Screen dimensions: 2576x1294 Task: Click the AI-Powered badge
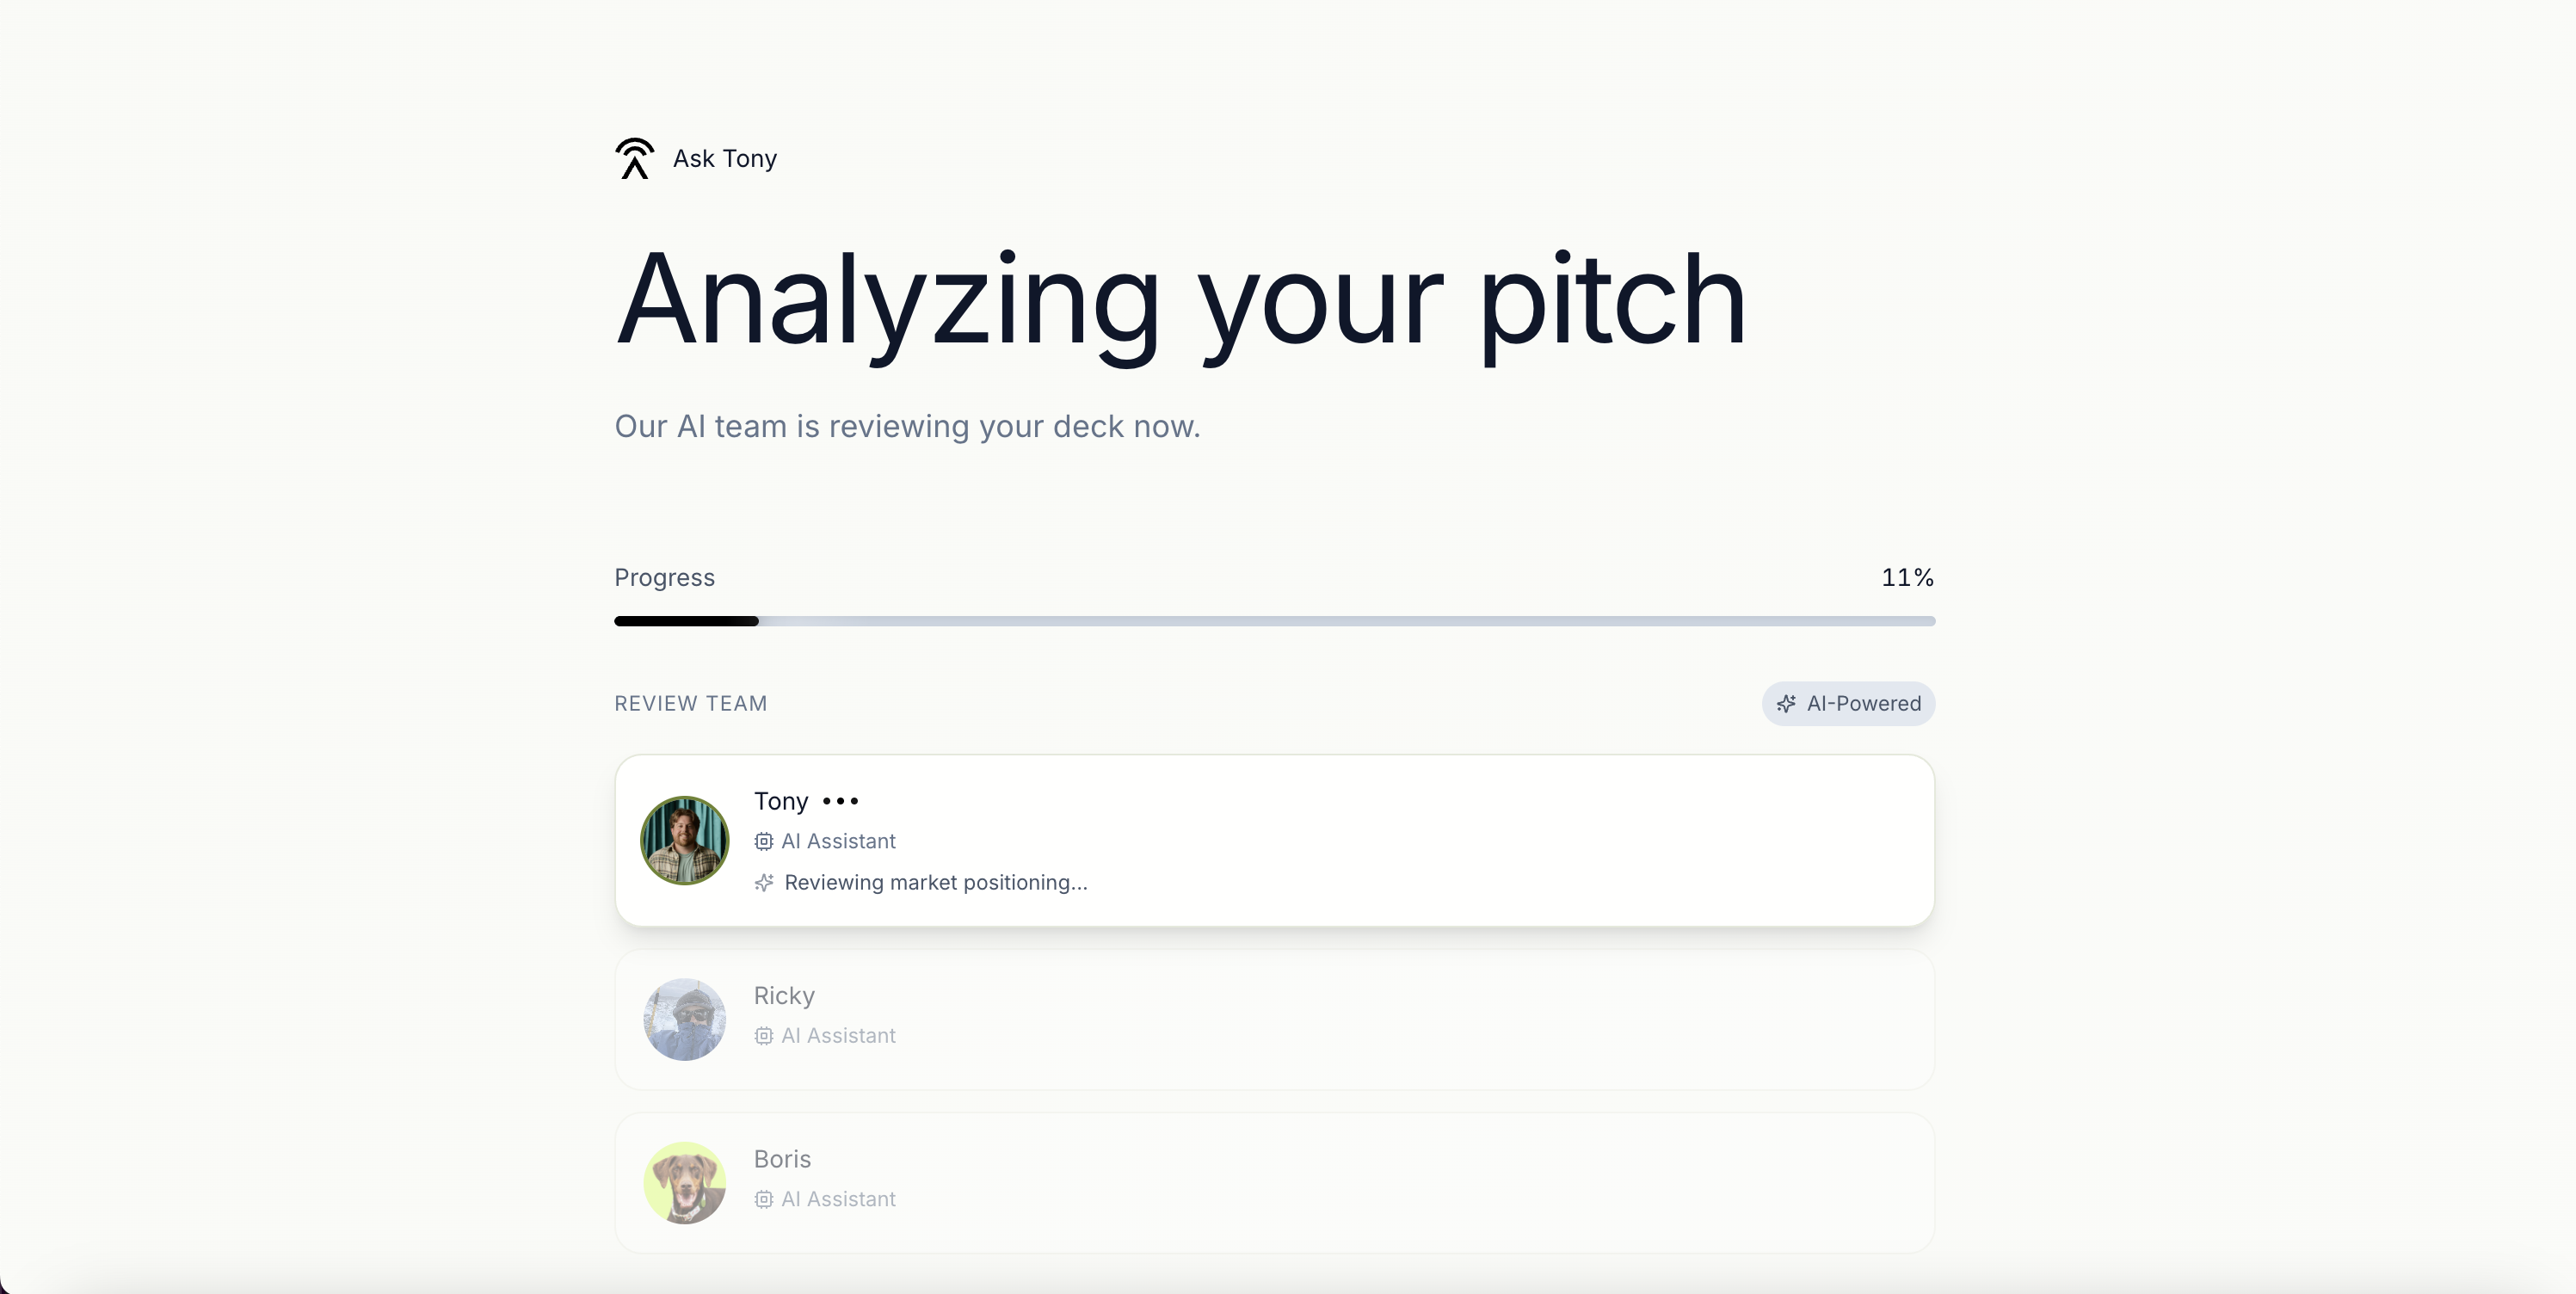click(x=1847, y=703)
